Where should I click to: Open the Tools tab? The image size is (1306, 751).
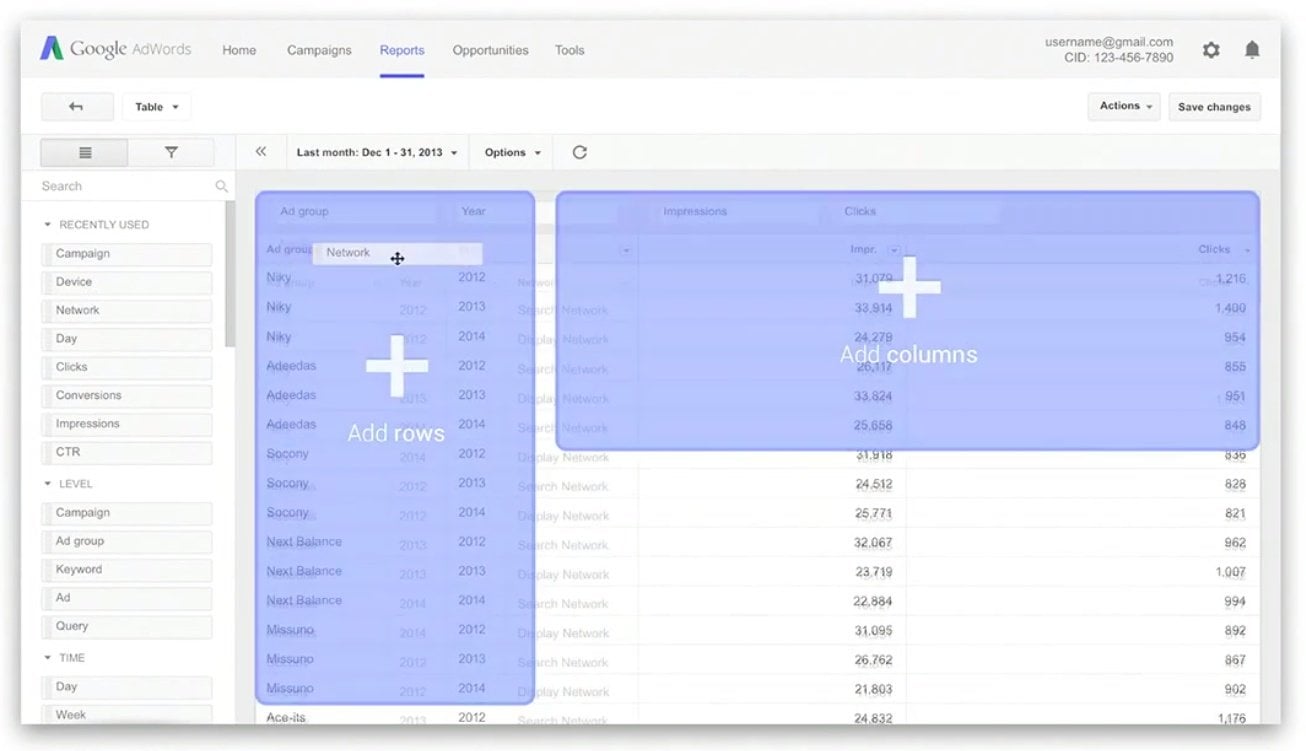[570, 50]
